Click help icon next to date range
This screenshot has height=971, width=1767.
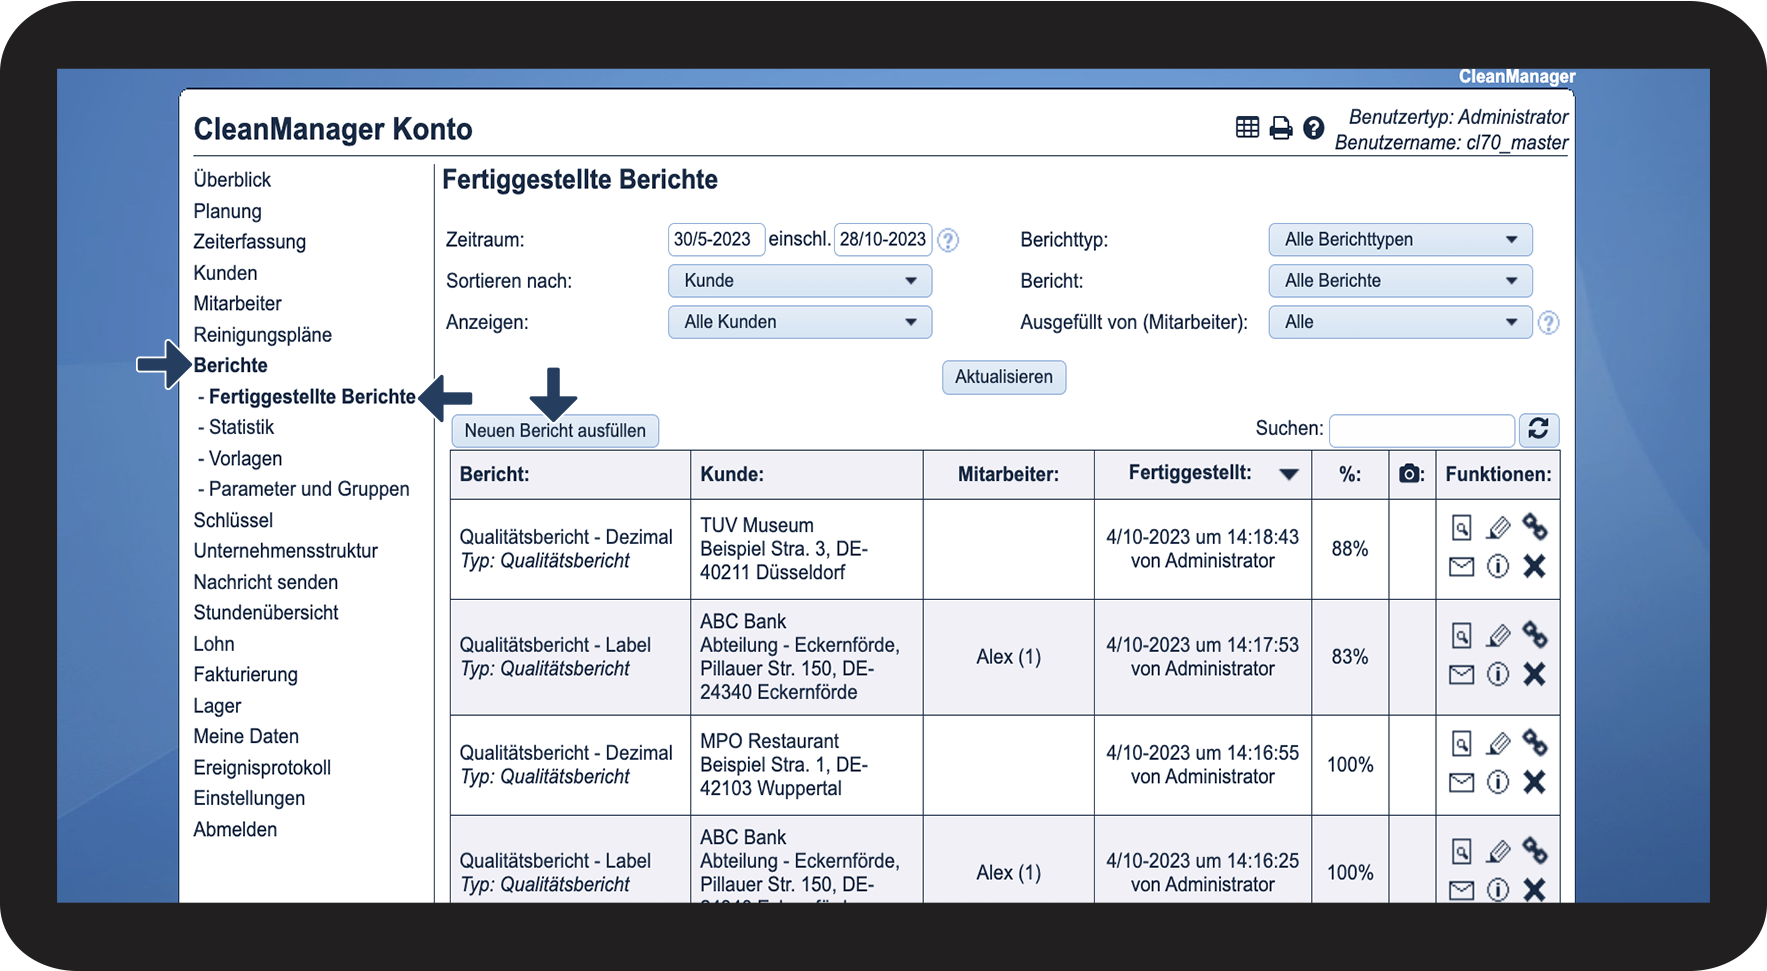948,240
